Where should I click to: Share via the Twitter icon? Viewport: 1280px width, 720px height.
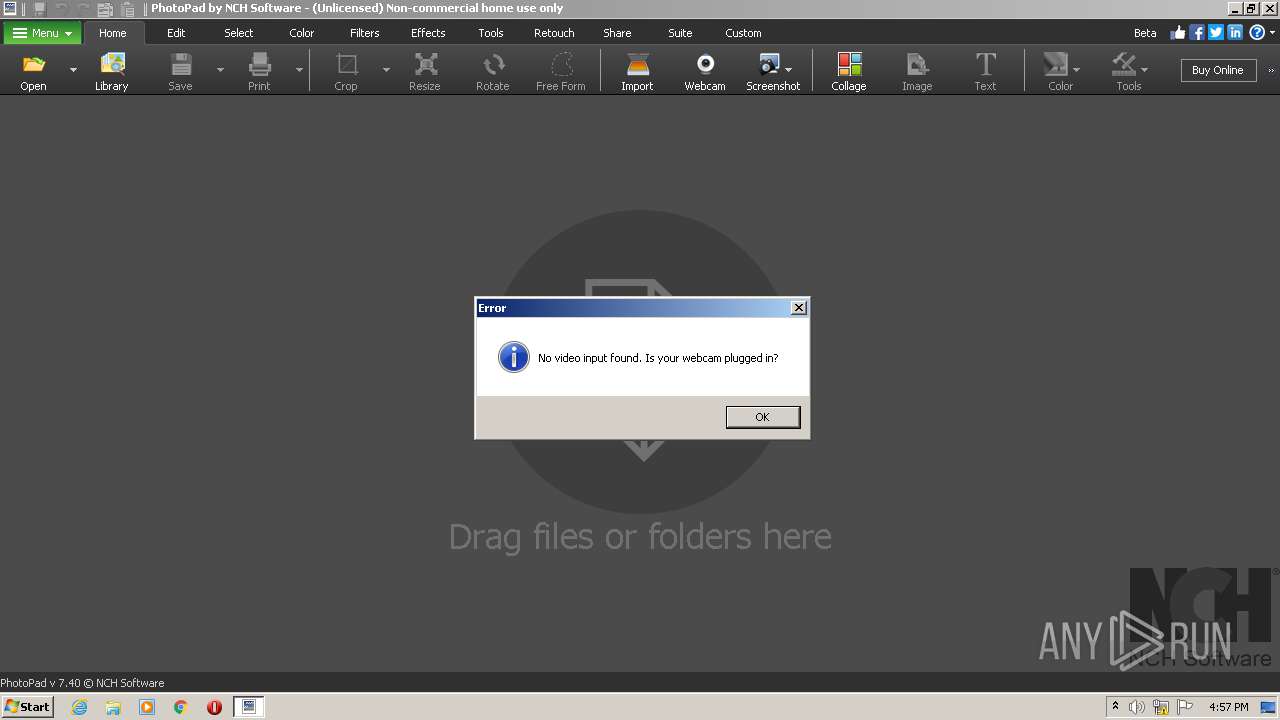pyautogui.click(x=1216, y=33)
